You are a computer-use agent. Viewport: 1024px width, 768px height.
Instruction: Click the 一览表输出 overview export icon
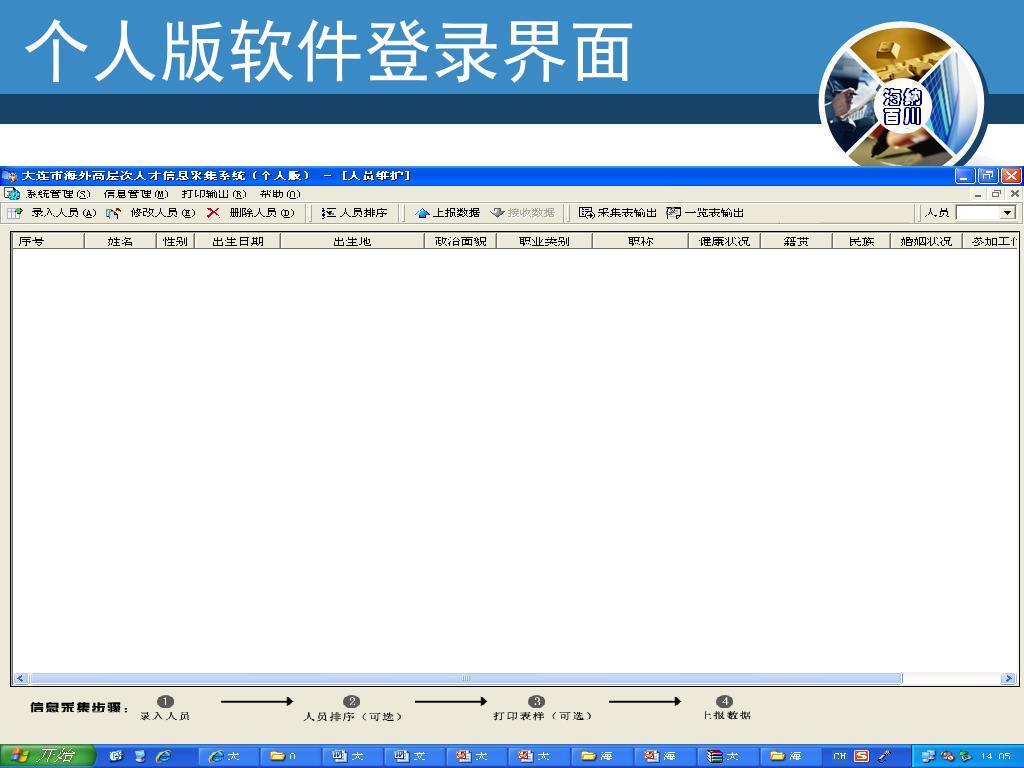674,213
